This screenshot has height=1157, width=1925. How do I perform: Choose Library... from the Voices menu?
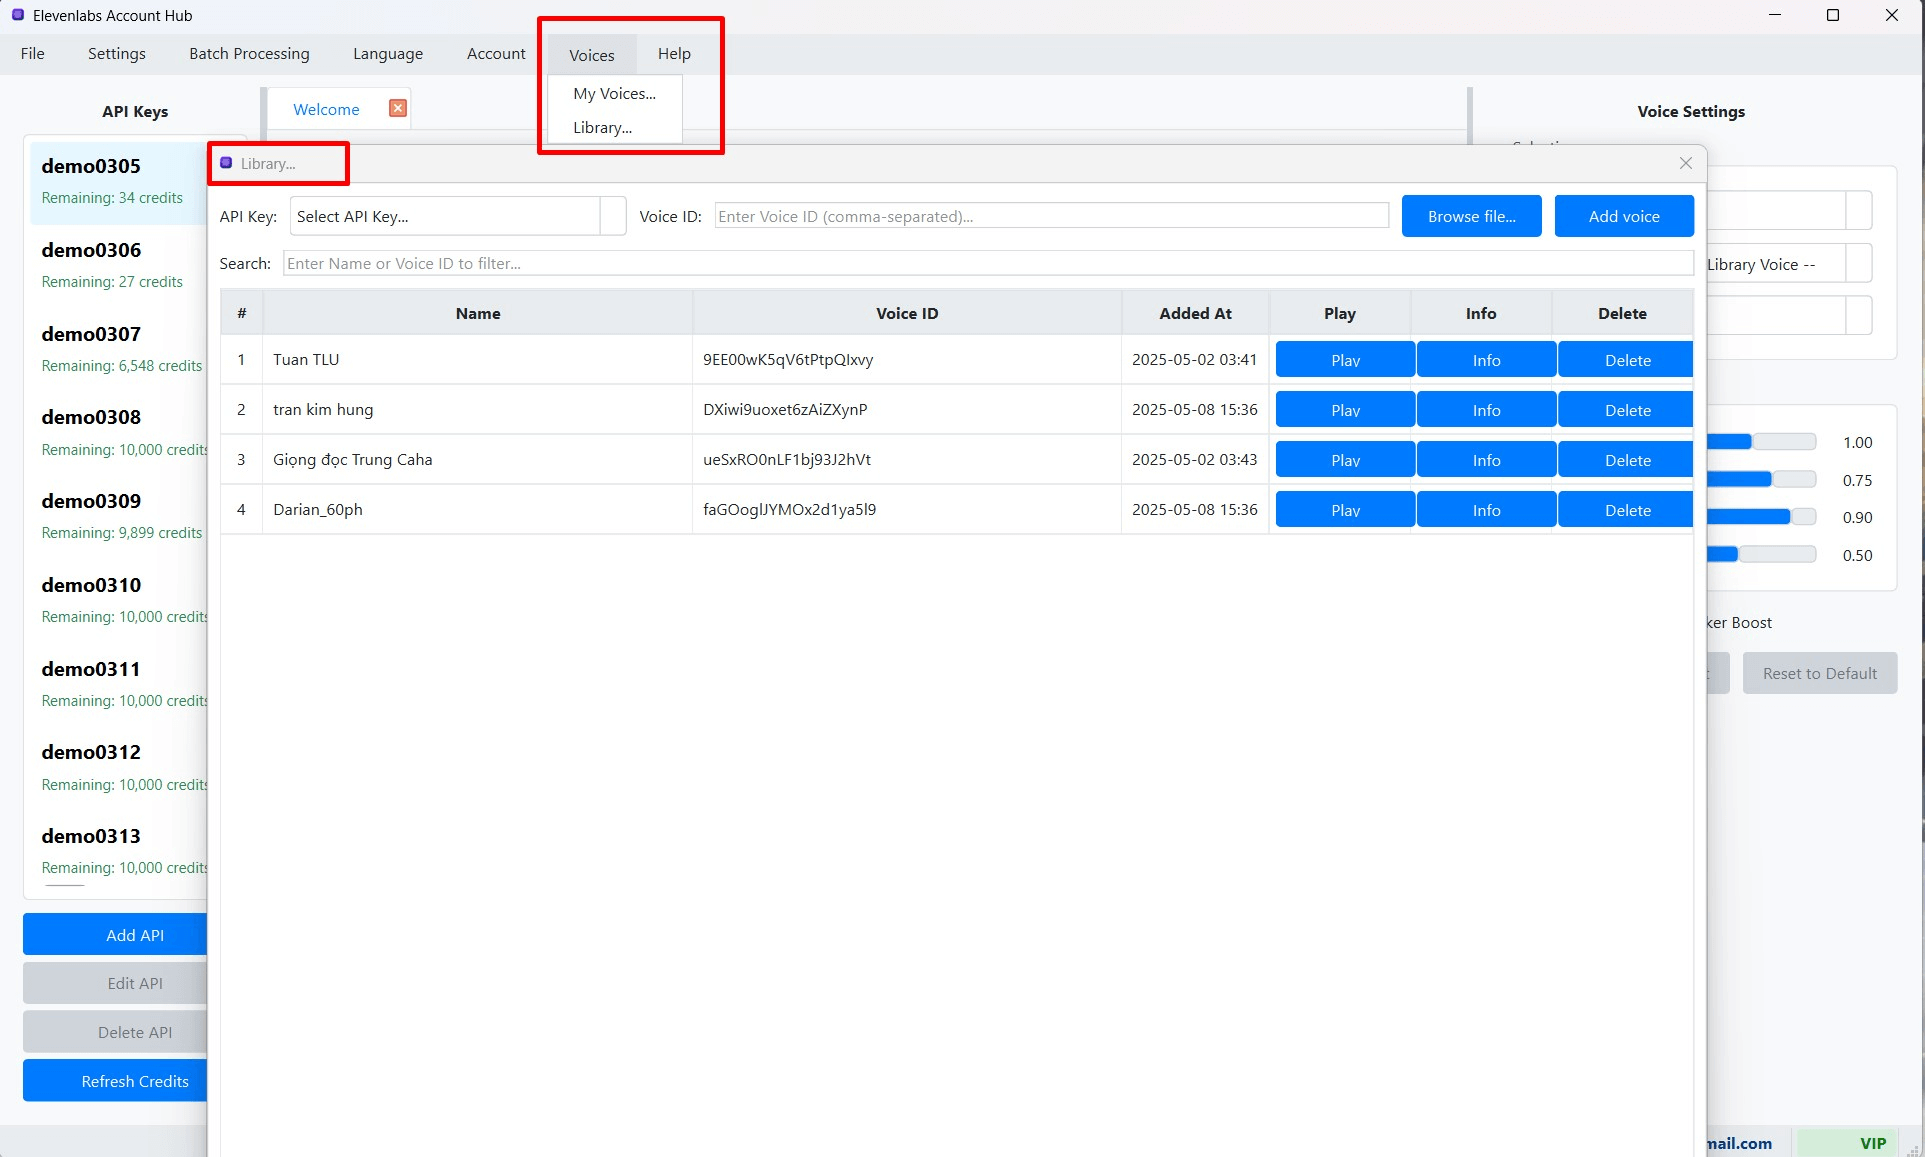point(602,127)
